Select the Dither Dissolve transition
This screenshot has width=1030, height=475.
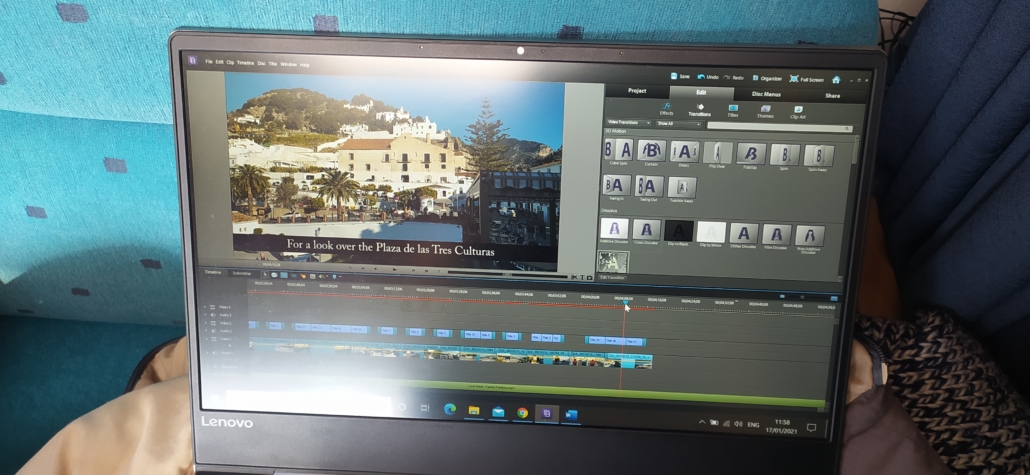pos(744,236)
